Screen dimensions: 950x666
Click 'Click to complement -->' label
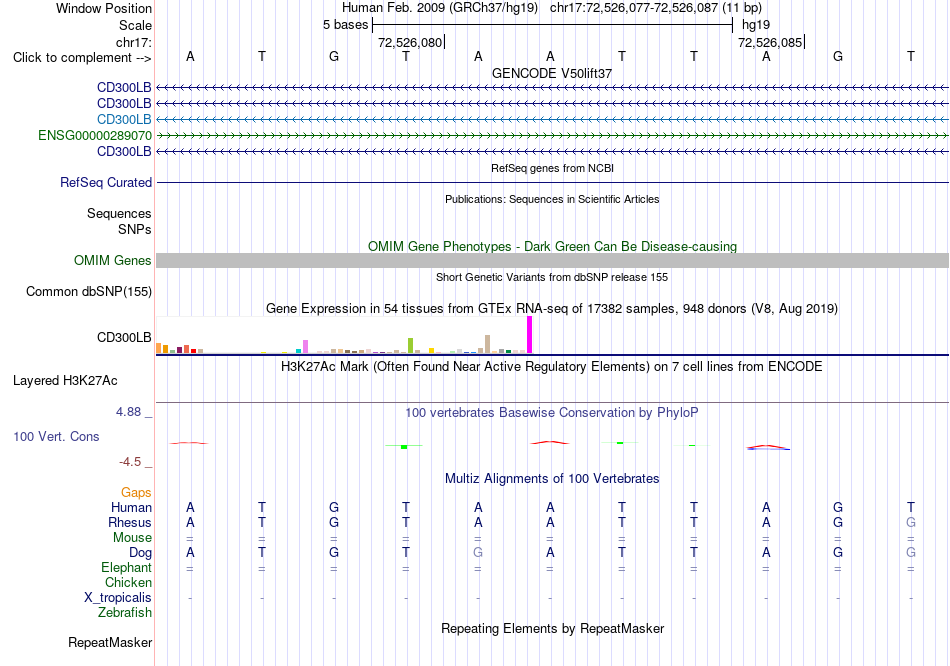(82, 58)
